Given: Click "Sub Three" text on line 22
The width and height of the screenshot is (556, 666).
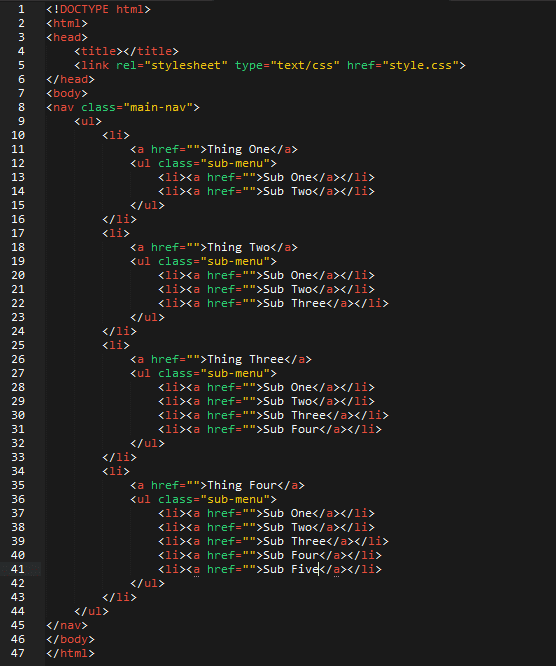Looking at the screenshot, I should click(x=294, y=303).
